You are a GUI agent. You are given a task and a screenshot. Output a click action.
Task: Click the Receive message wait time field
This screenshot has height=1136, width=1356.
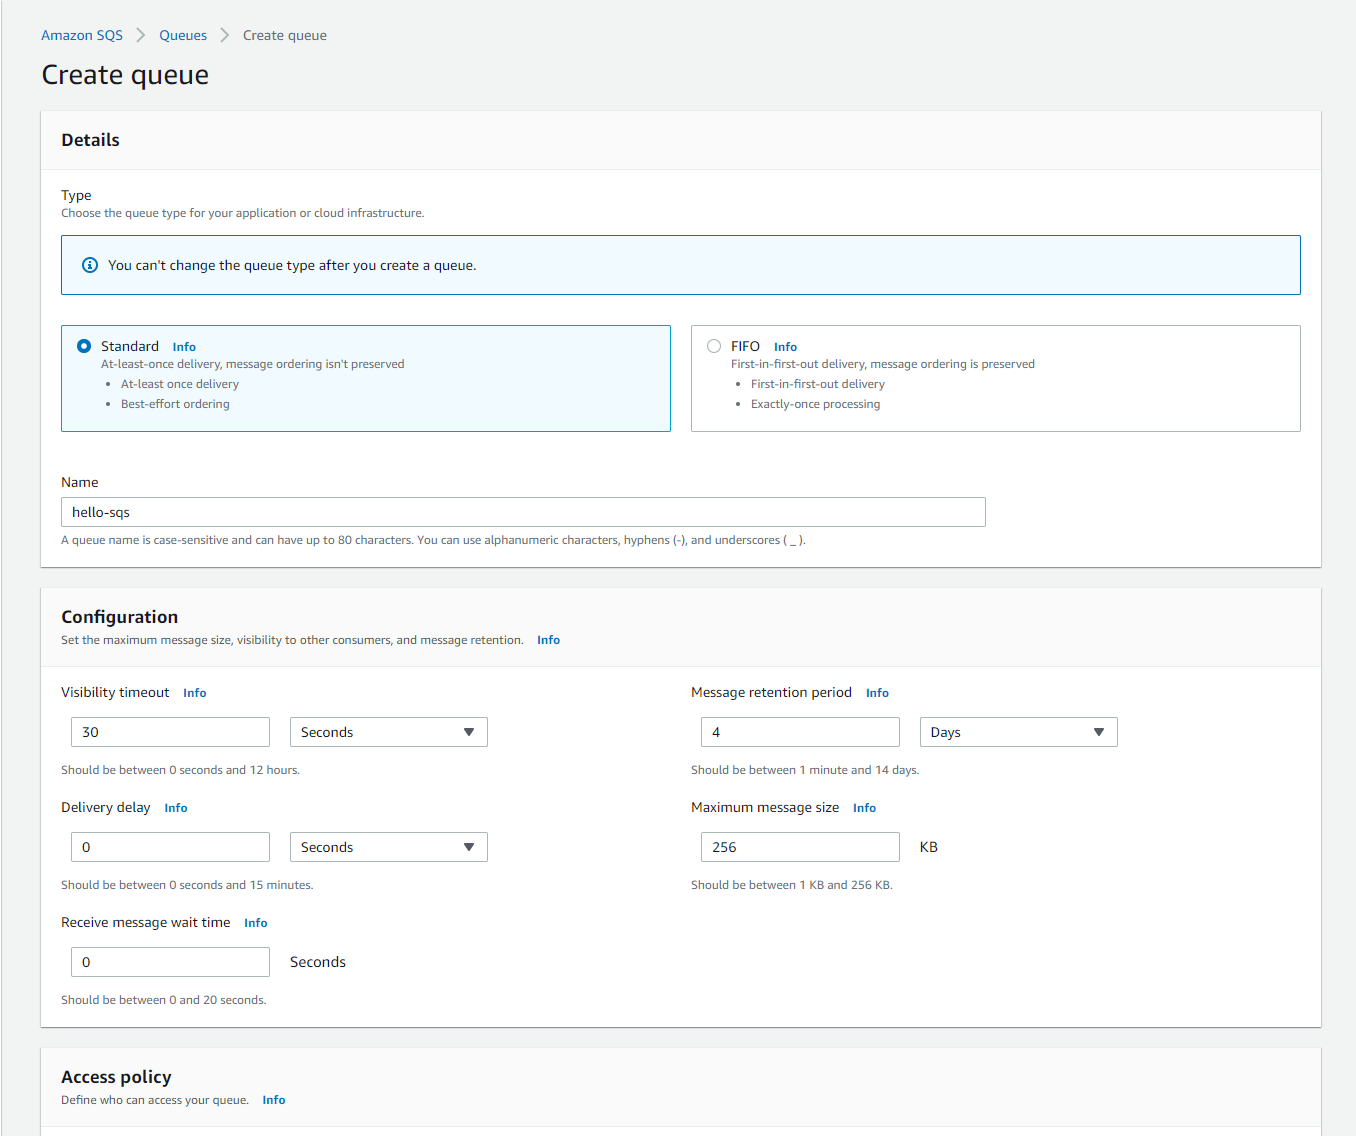tap(170, 962)
